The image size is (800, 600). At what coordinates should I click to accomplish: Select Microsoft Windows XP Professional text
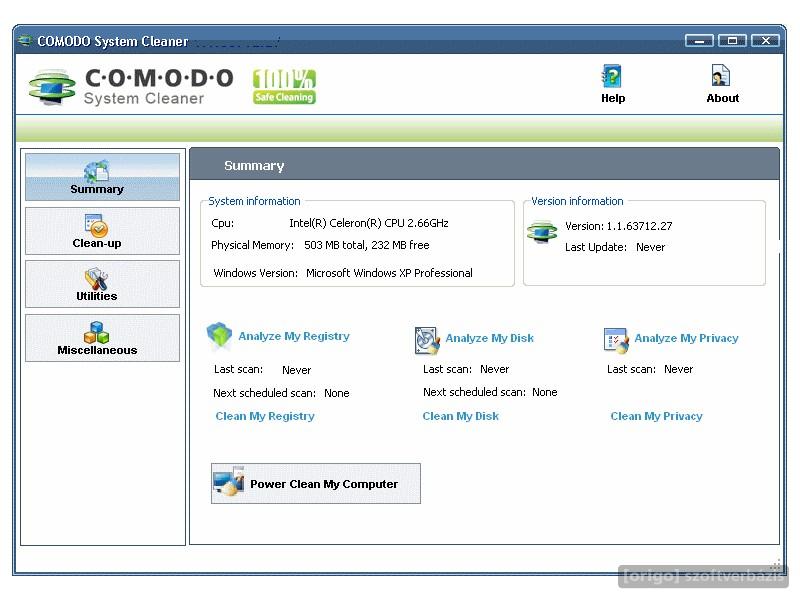(389, 273)
